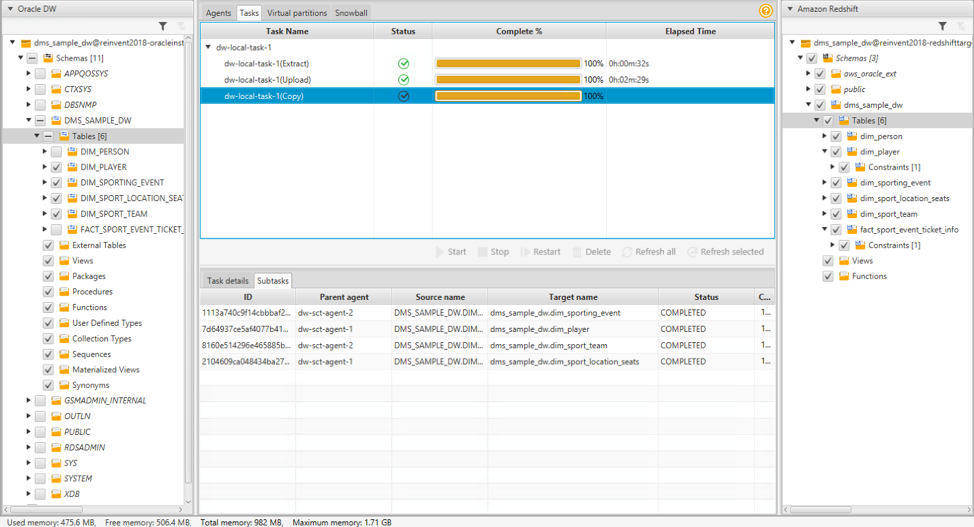
Task: Click the aws_oracle_ext schema icon
Action: click(x=836, y=73)
